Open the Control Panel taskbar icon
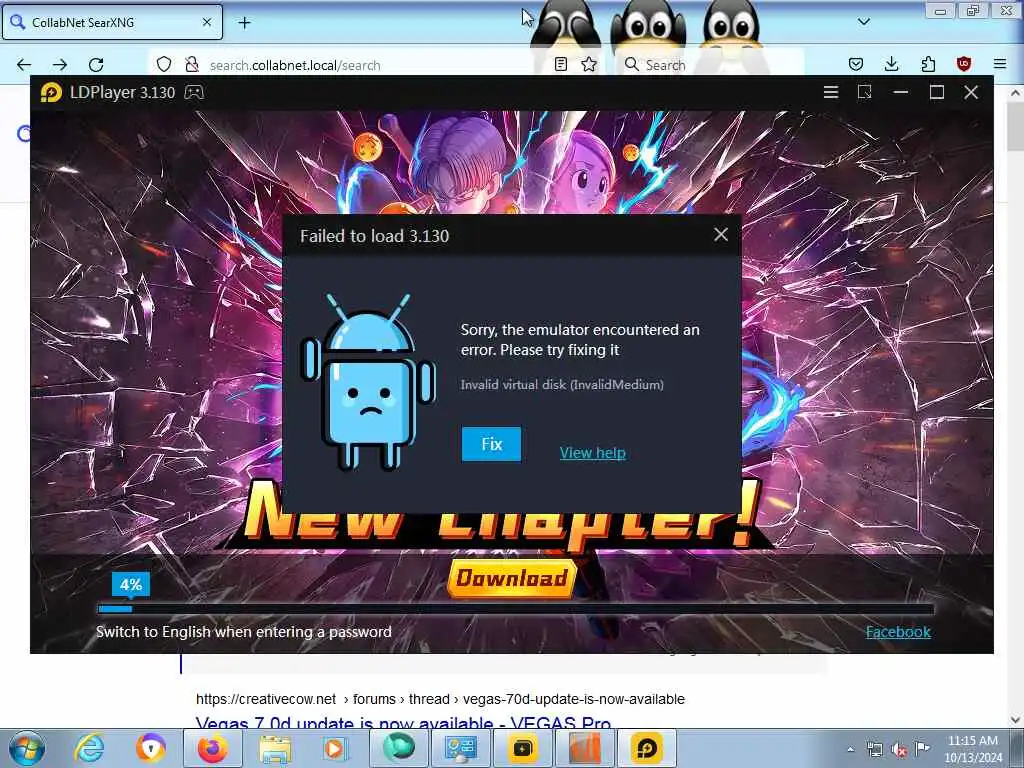Image resolution: width=1024 pixels, height=768 pixels. coord(460,748)
